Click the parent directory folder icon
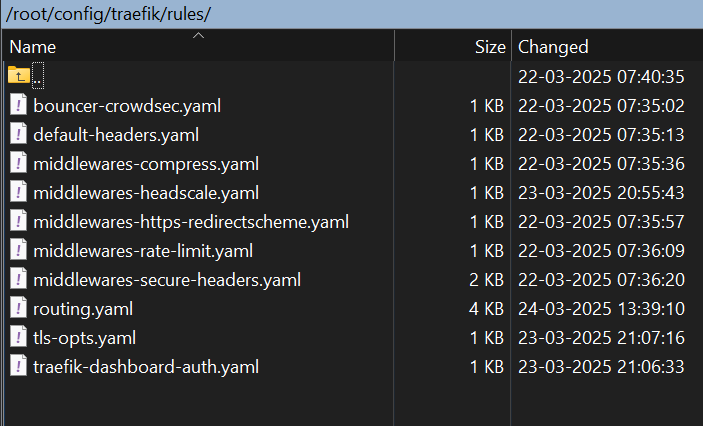 [19, 75]
